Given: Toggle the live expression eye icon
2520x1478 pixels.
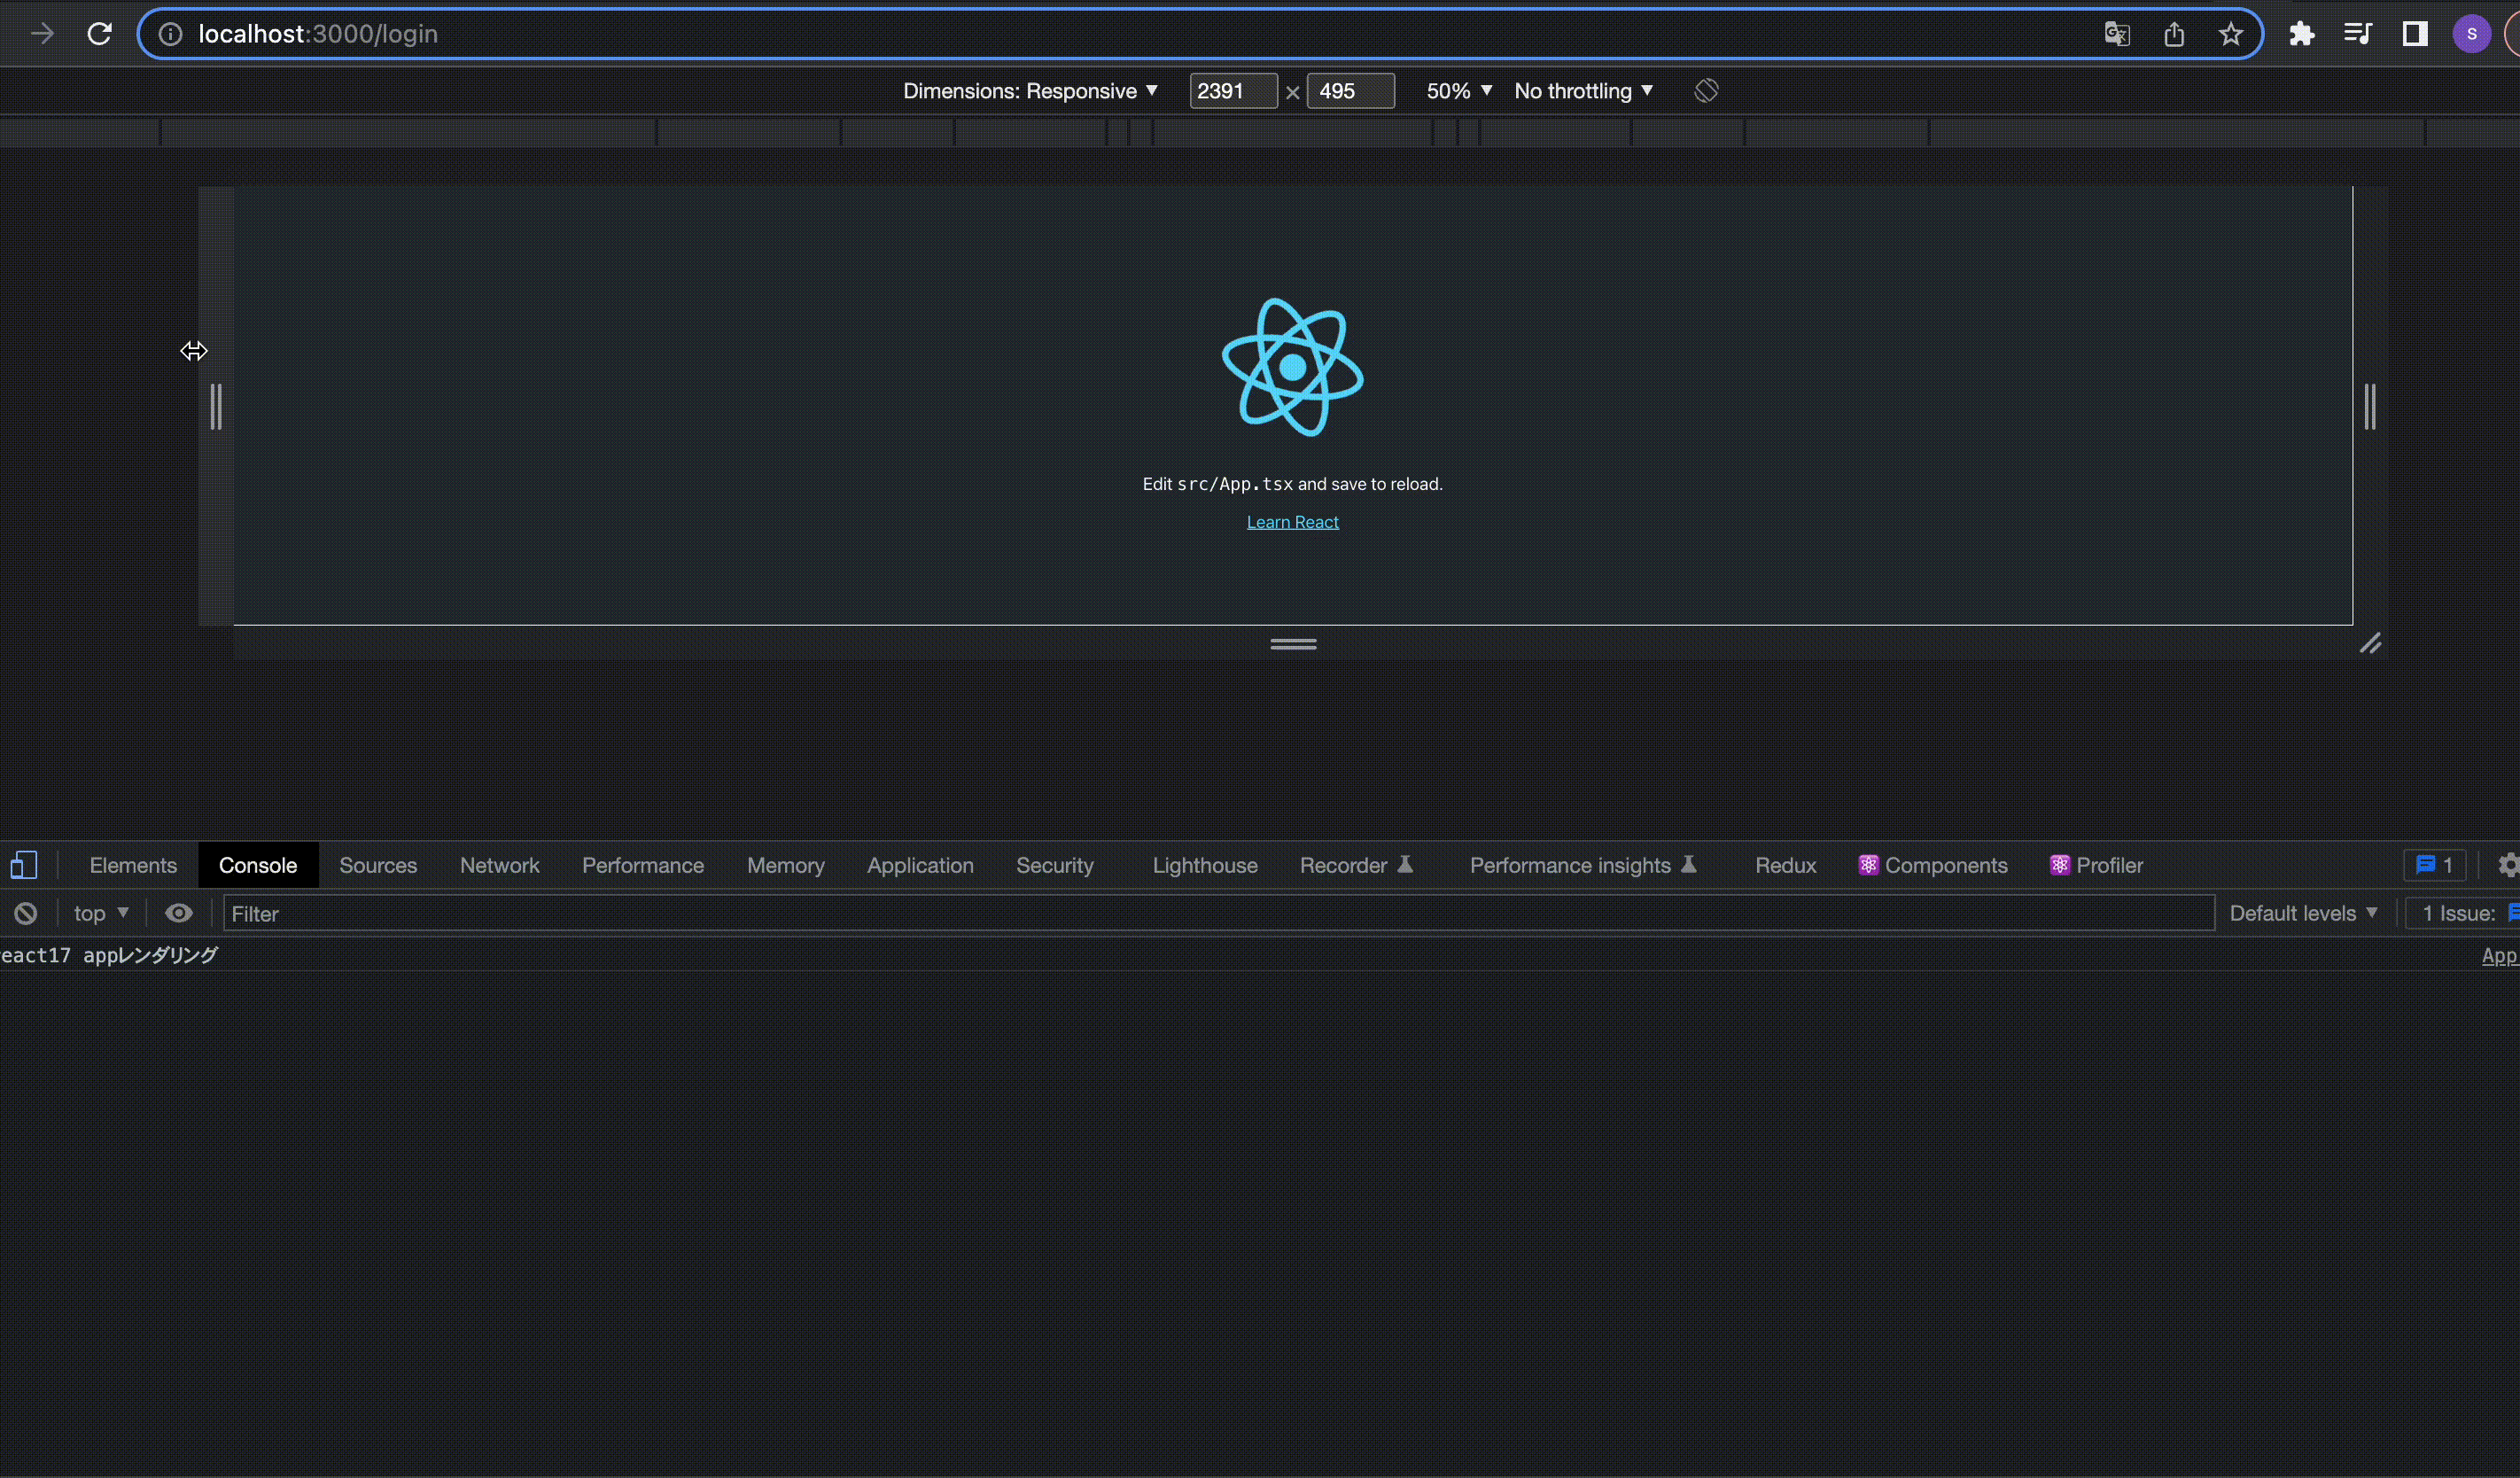Looking at the screenshot, I should (x=179, y=913).
